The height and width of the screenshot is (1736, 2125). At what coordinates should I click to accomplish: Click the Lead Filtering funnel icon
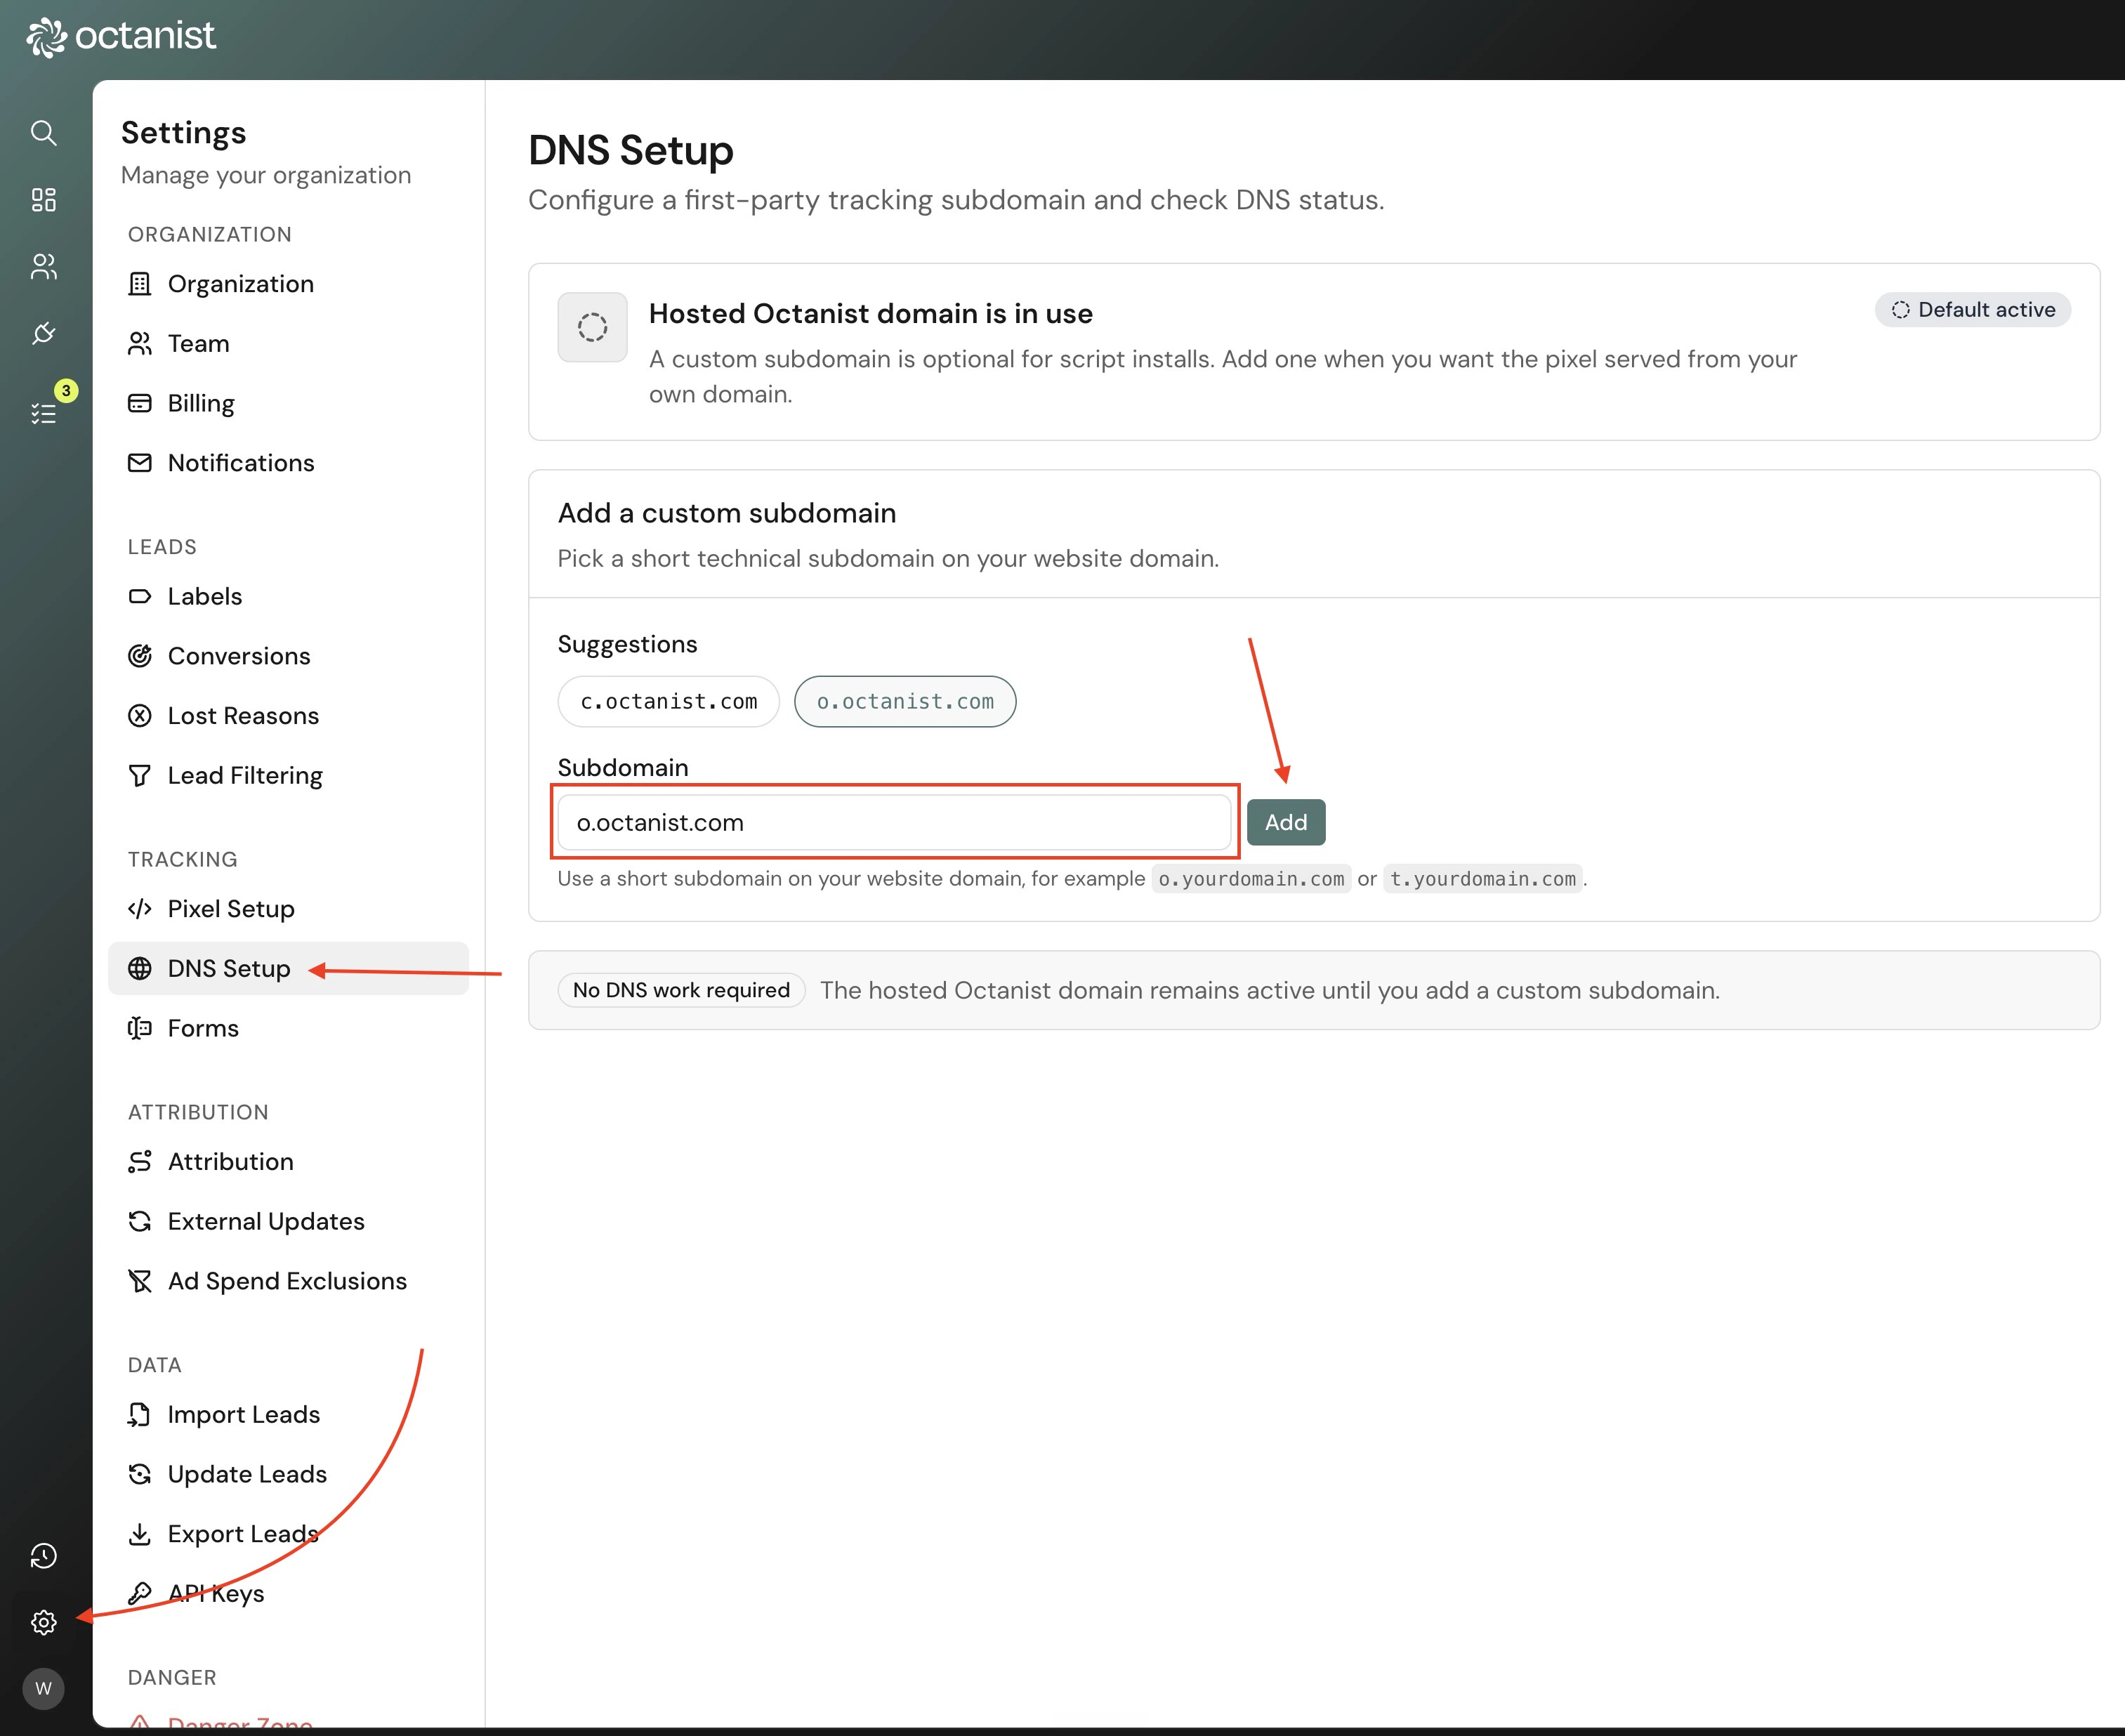[140, 776]
